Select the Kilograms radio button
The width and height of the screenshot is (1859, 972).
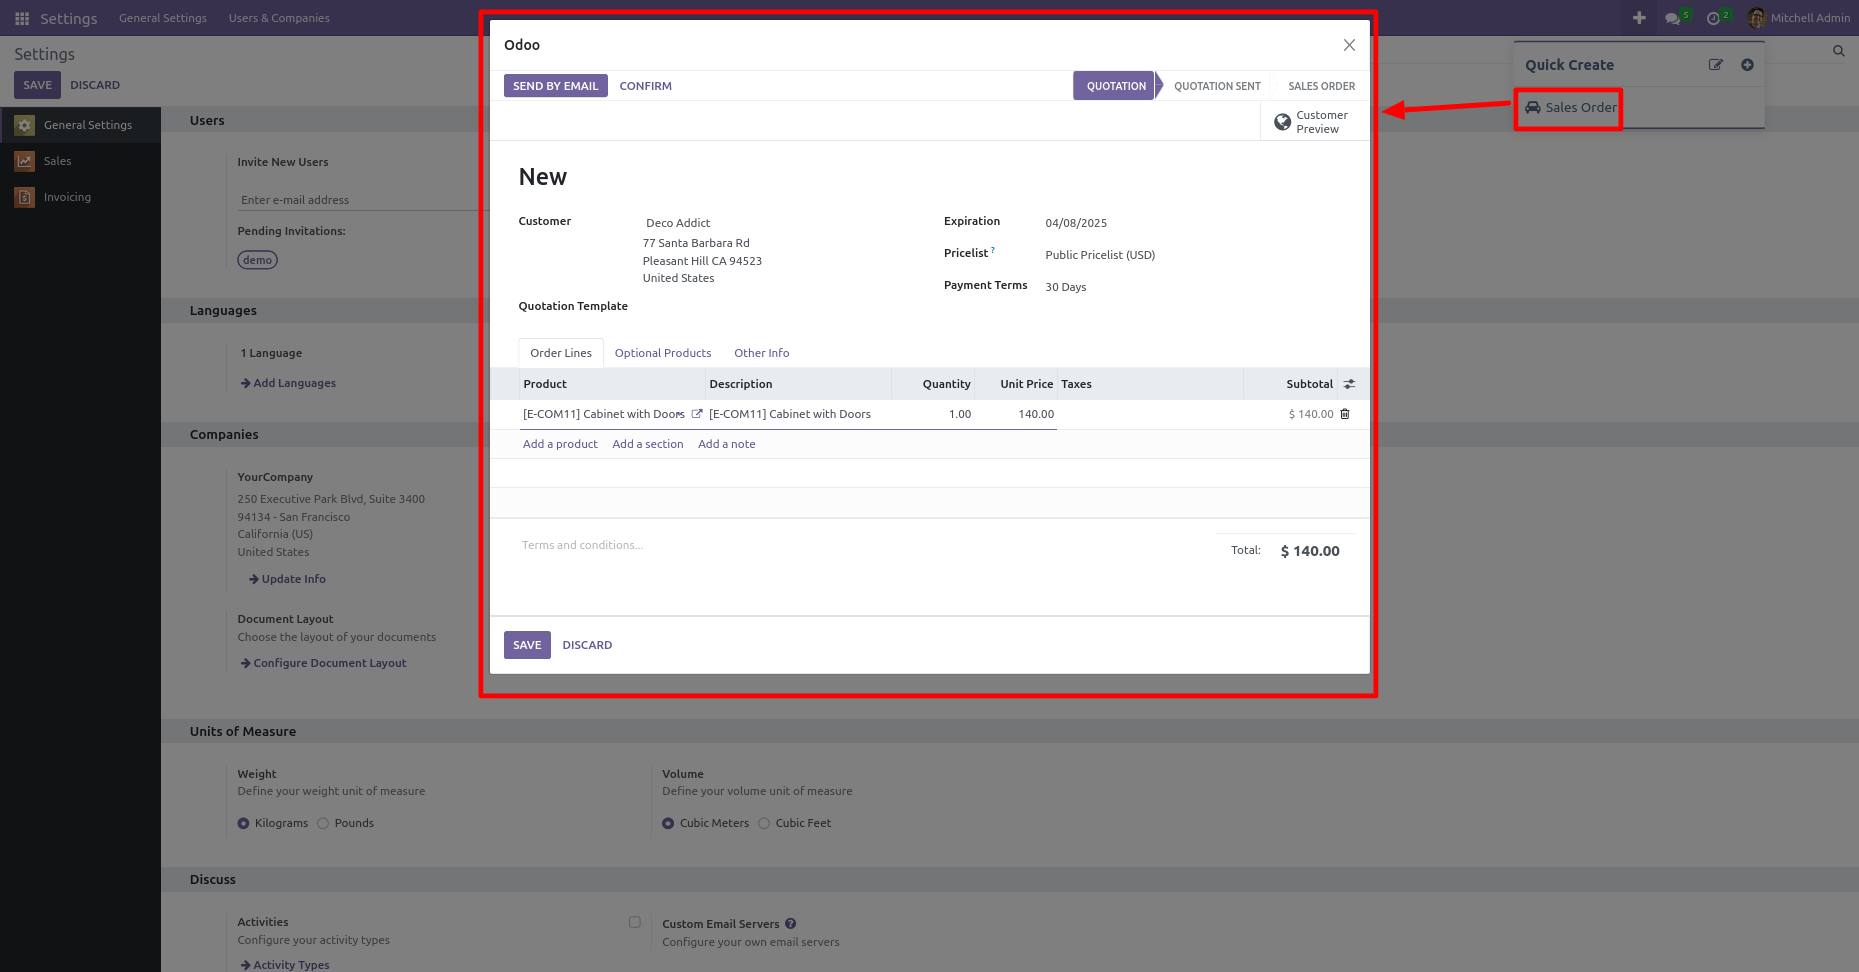[243, 823]
